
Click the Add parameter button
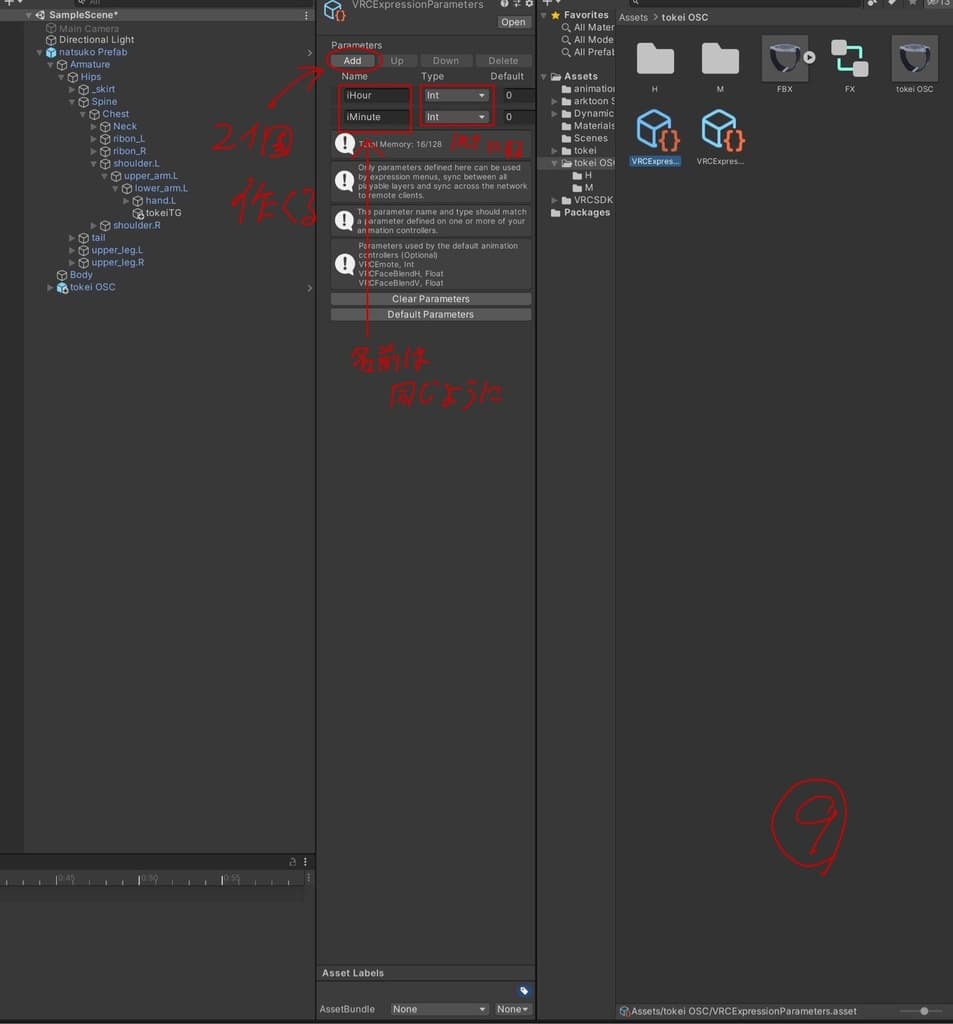pos(352,61)
